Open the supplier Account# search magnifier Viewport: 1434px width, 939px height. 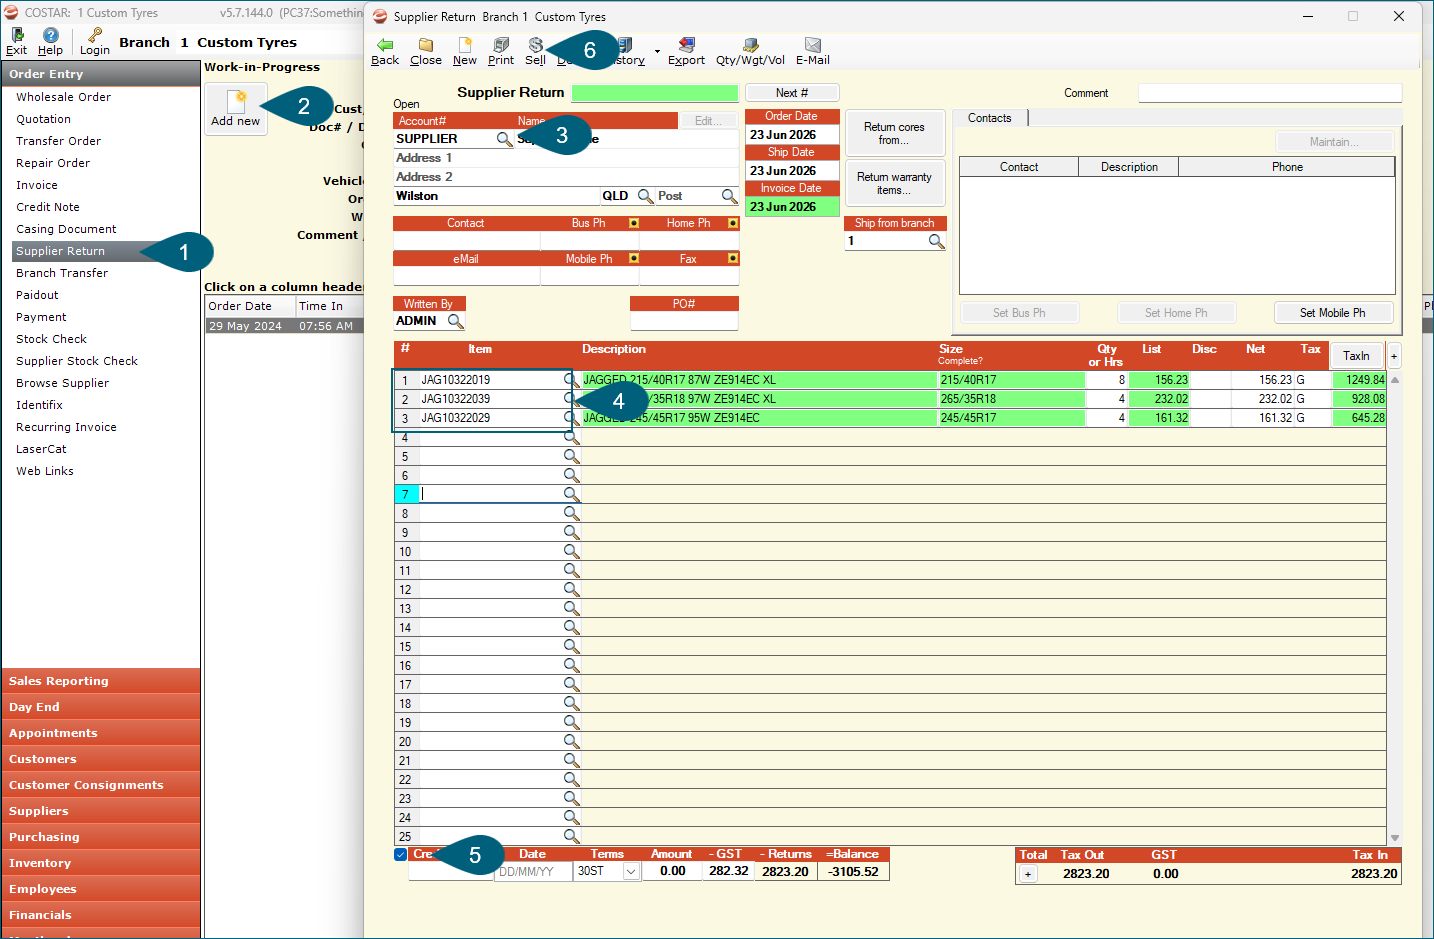[x=505, y=139]
